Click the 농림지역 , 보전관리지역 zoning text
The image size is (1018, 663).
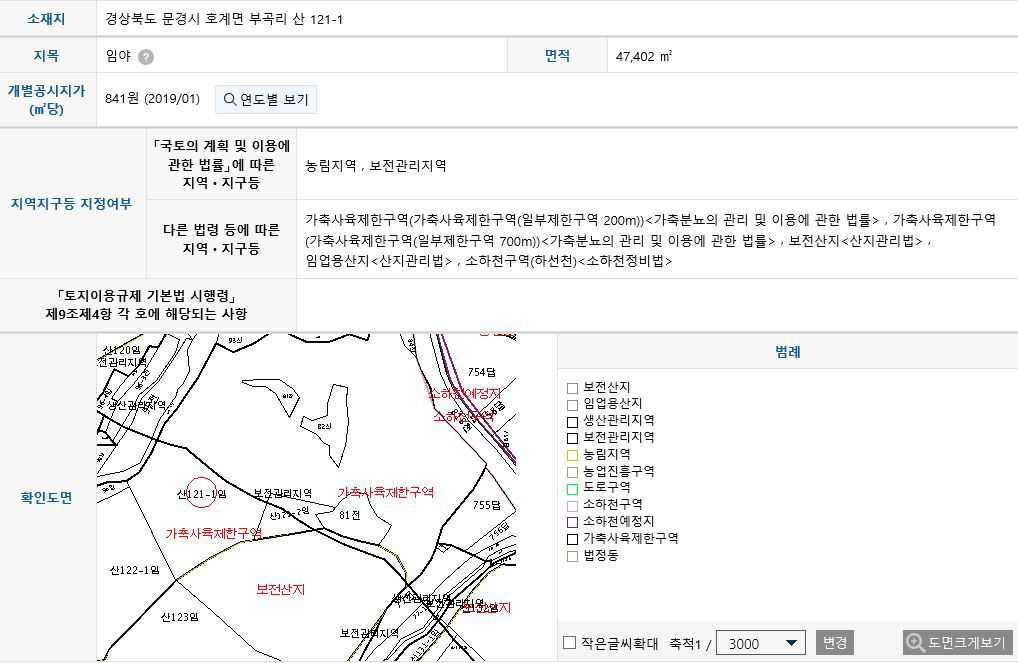376,166
